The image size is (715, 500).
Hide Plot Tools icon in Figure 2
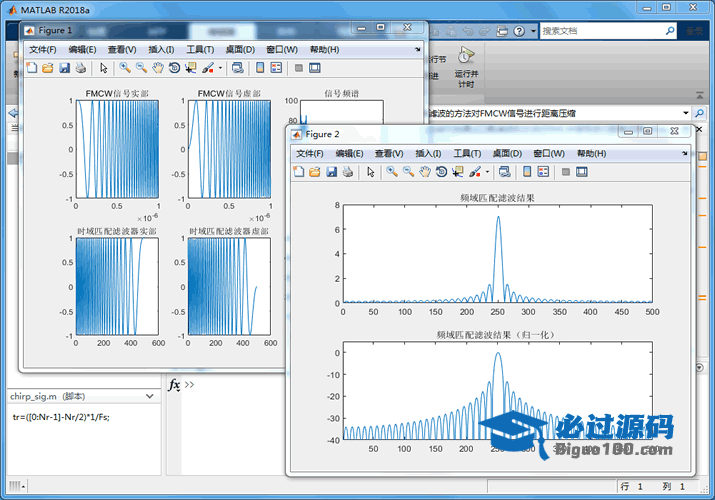click(566, 172)
